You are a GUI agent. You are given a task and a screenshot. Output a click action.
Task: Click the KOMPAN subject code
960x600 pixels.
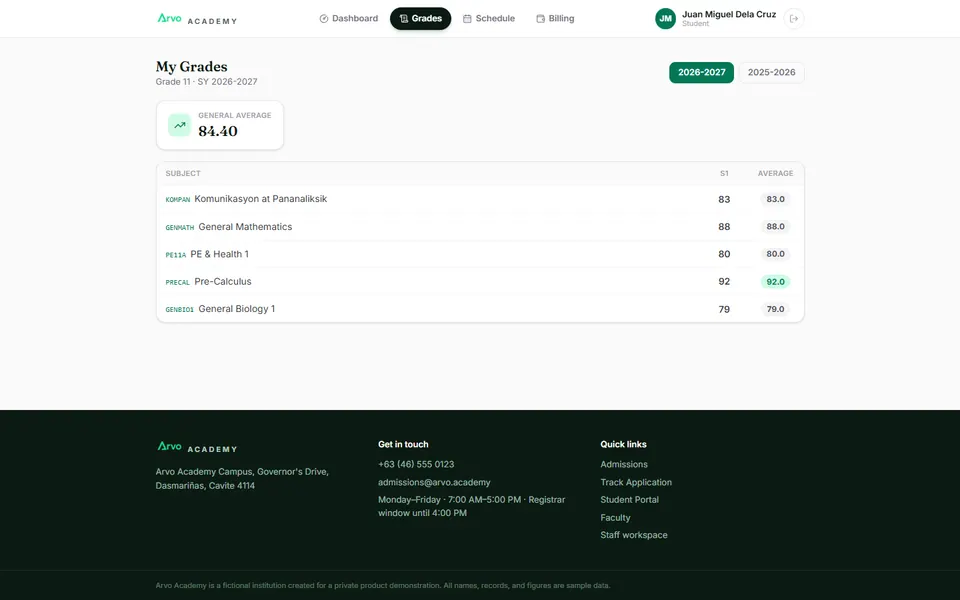point(178,200)
